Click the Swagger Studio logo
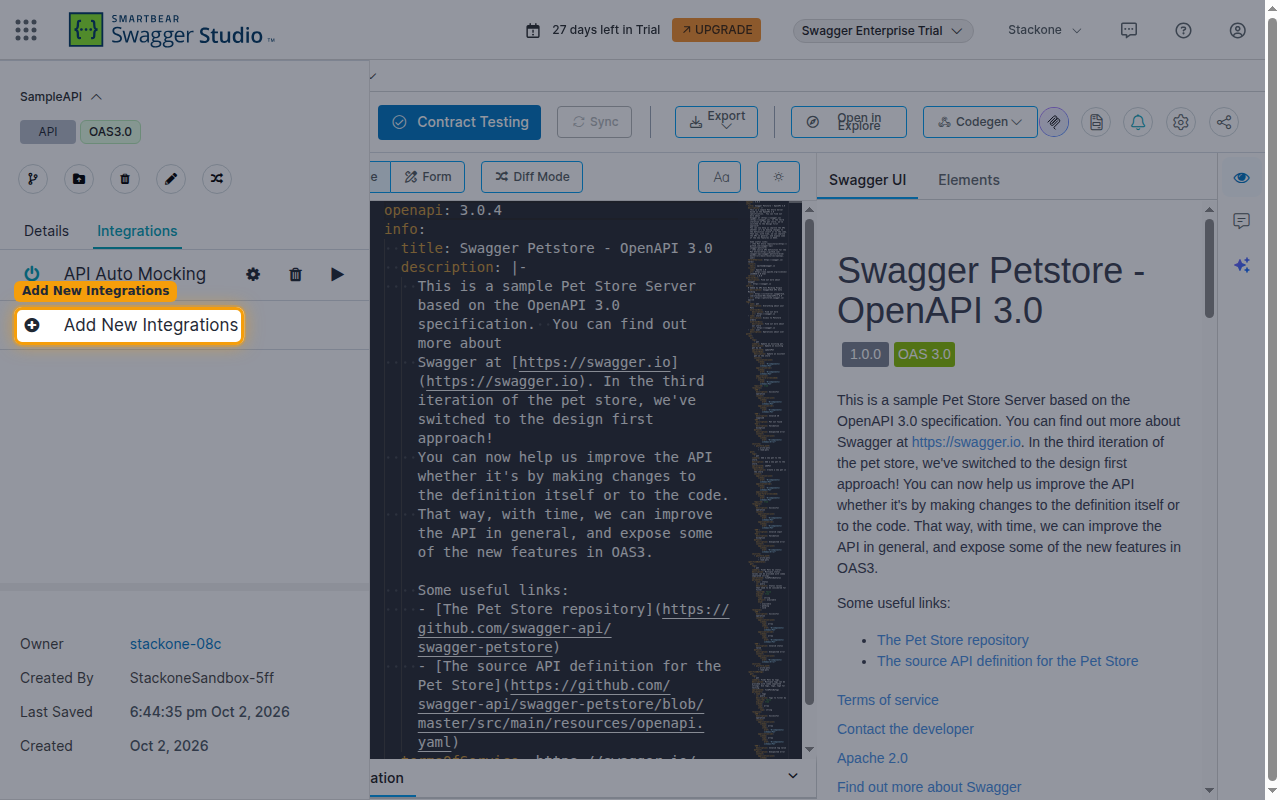 pos(171,30)
